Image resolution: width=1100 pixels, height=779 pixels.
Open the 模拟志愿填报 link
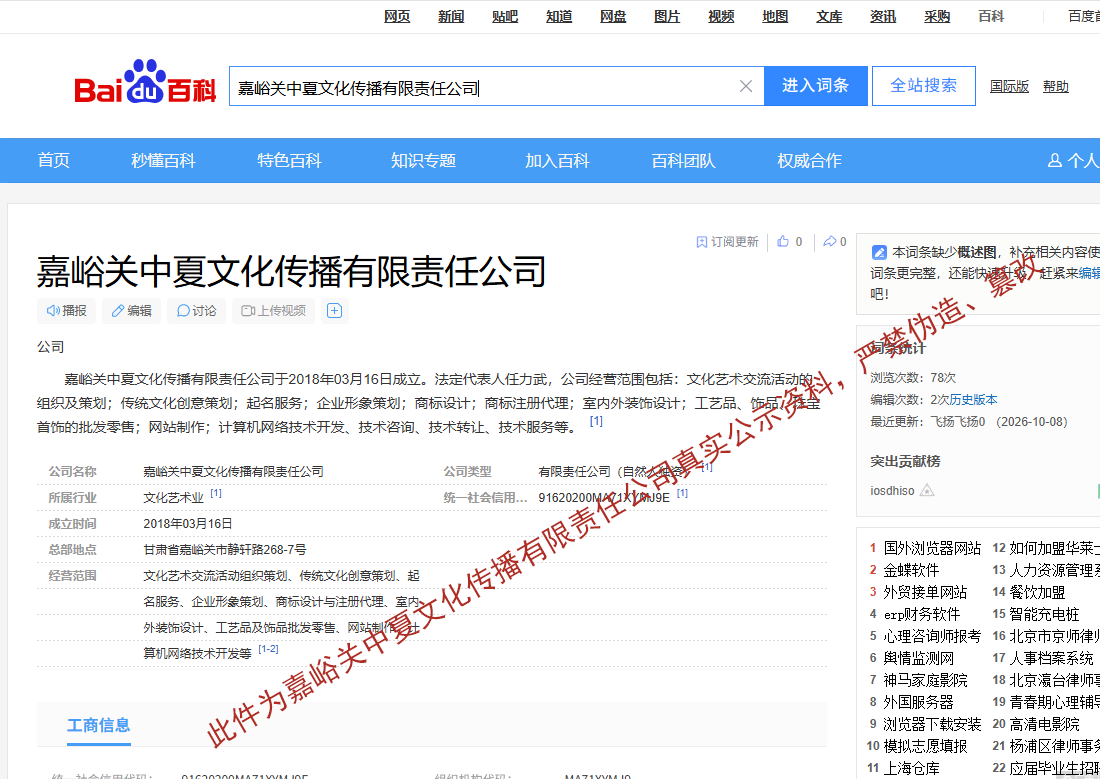[925, 746]
